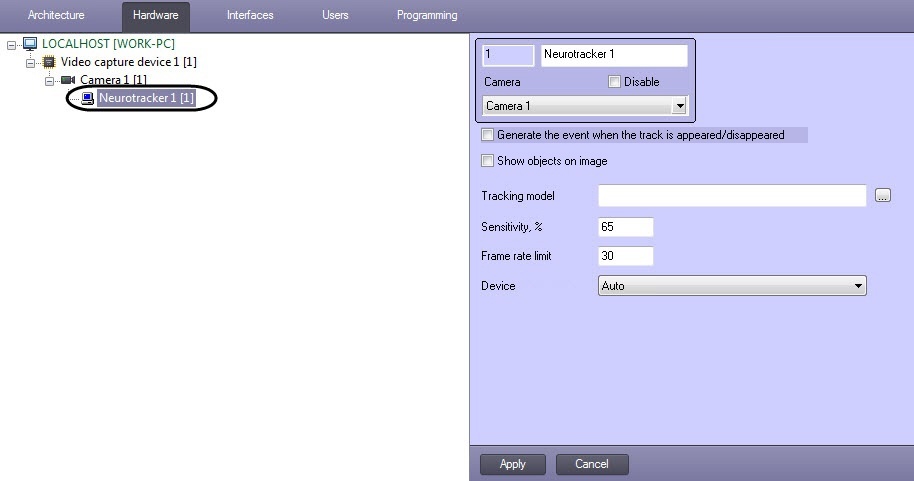Click the LOCALHOST computer icon in tree
This screenshot has height=481, width=914.
pyautogui.click(x=30, y=44)
